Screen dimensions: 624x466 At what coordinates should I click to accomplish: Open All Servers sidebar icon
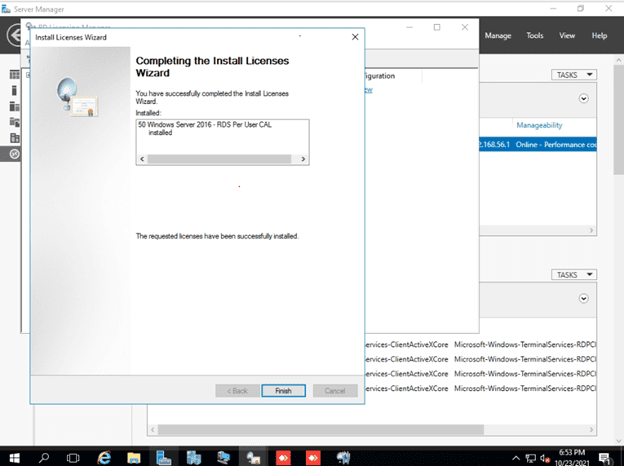pyautogui.click(x=15, y=106)
